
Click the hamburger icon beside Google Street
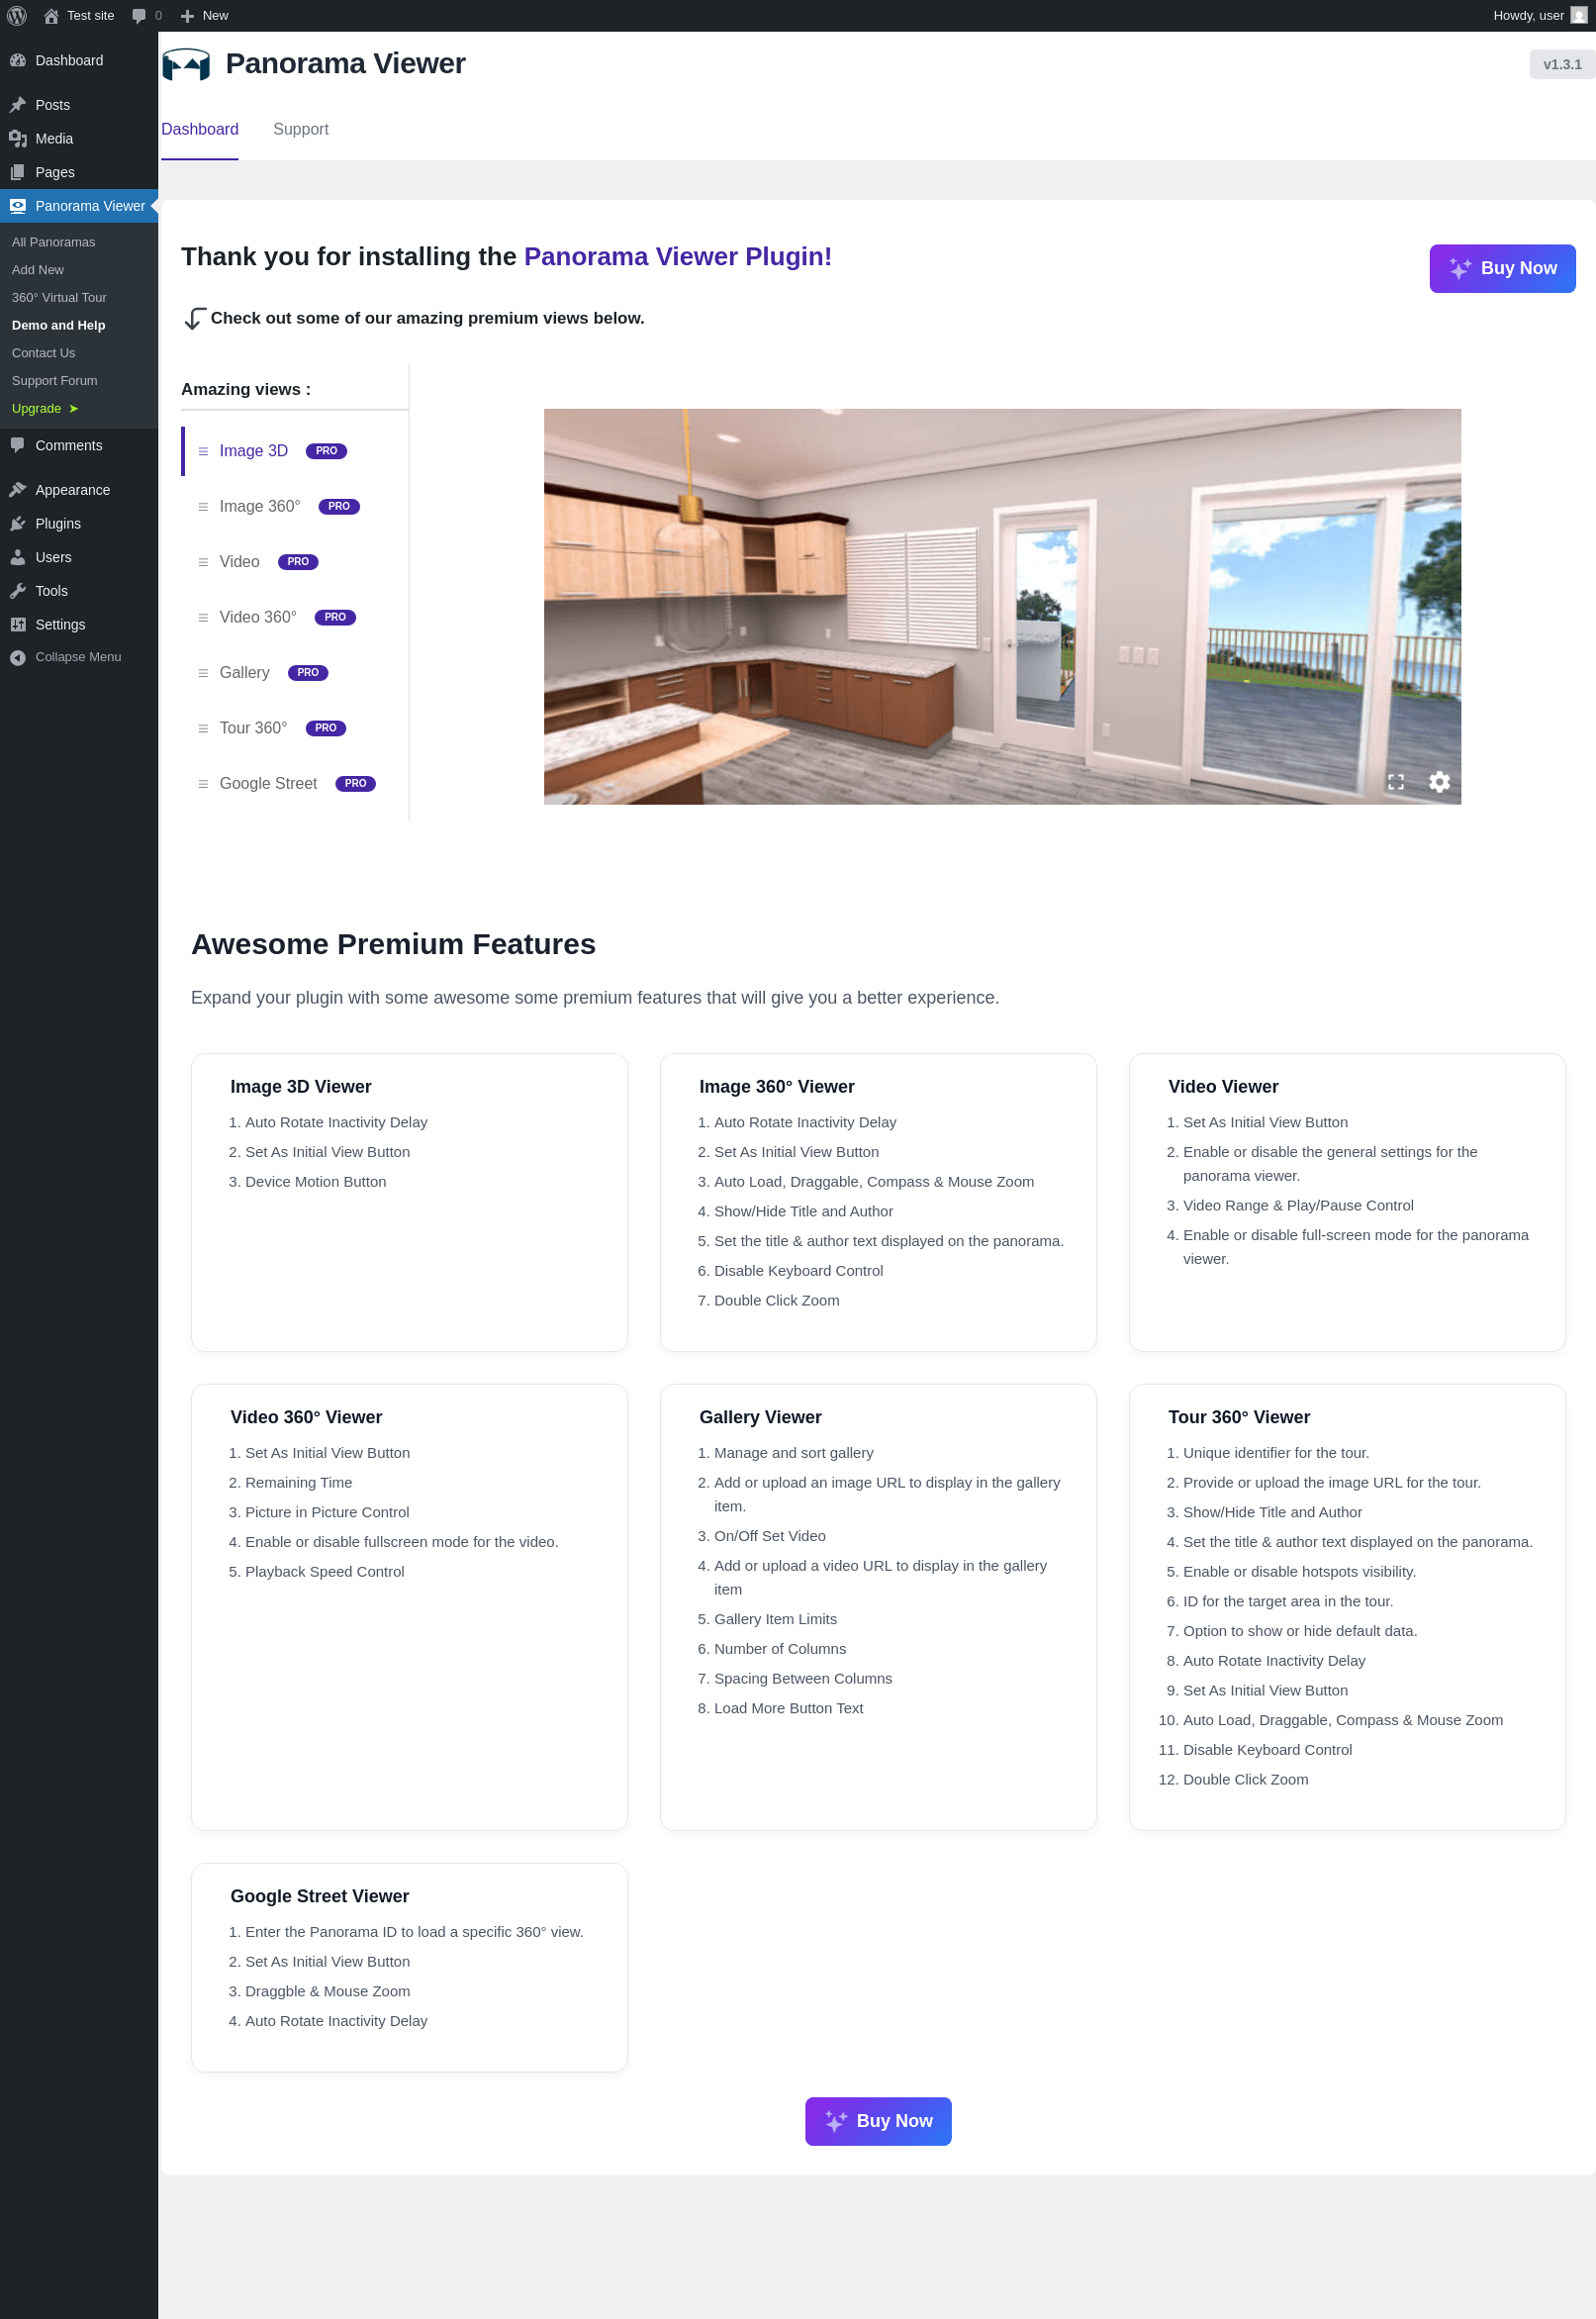(x=203, y=784)
